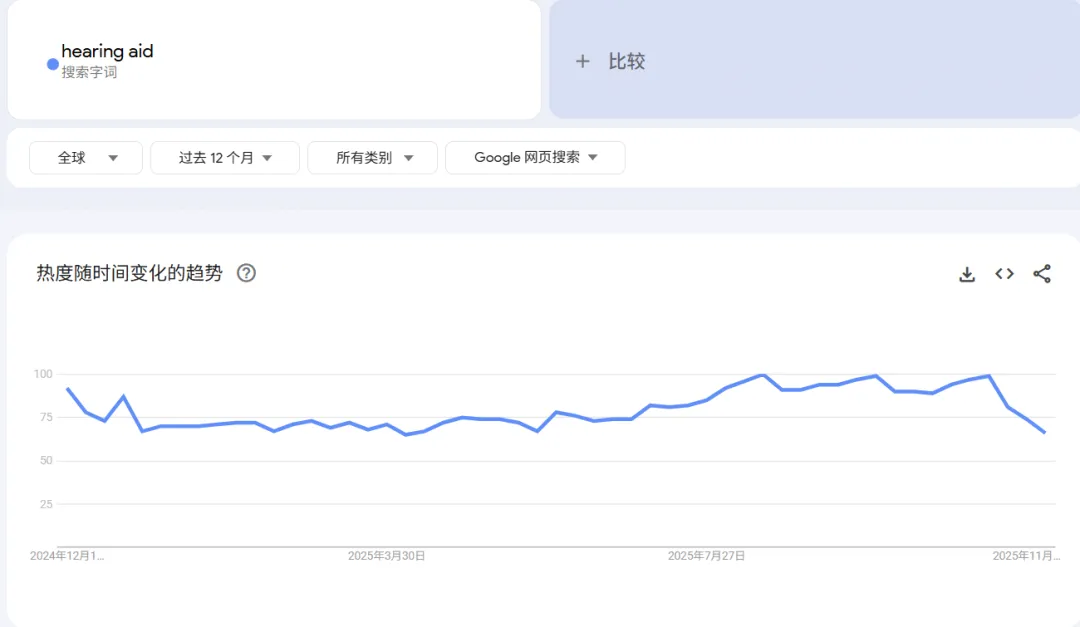Open the 全球 region dropdown
The height and width of the screenshot is (627, 1080).
pyautogui.click(x=85, y=157)
